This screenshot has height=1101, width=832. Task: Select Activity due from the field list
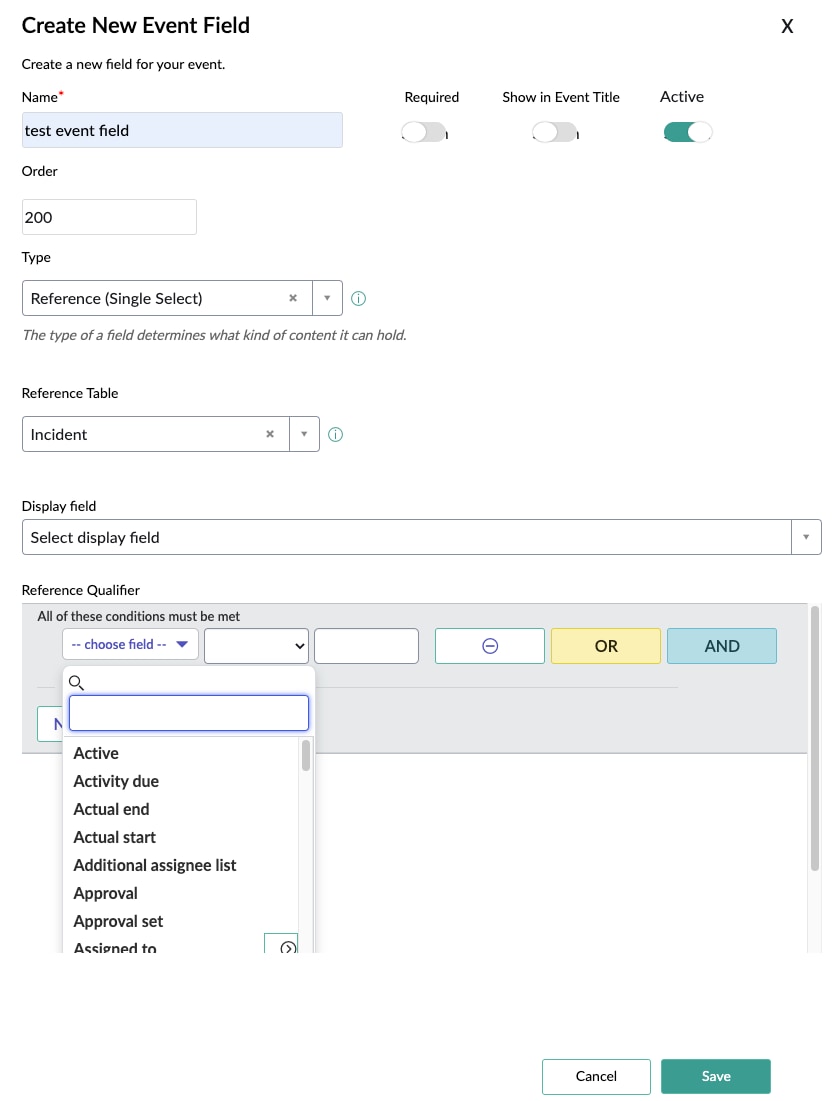(116, 781)
